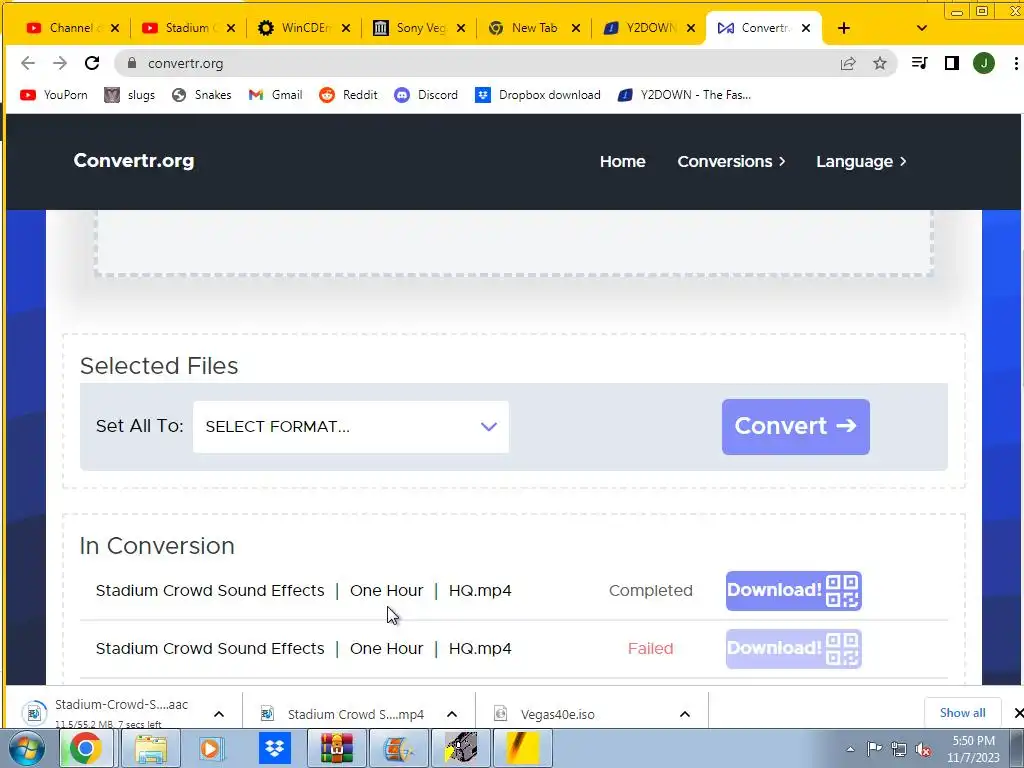The width and height of the screenshot is (1024, 768).
Task: Click the Convertr.org site logo
Action: click(134, 161)
